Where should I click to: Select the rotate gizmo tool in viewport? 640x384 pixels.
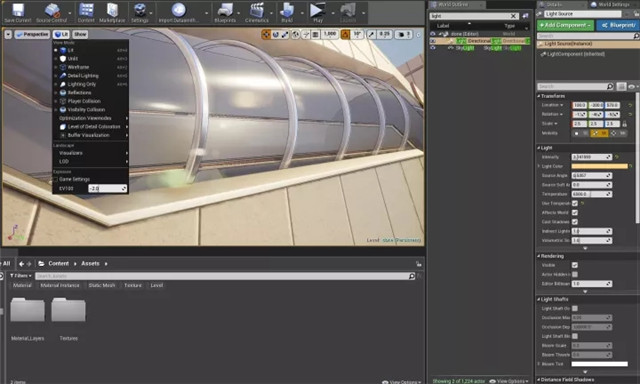pos(276,35)
